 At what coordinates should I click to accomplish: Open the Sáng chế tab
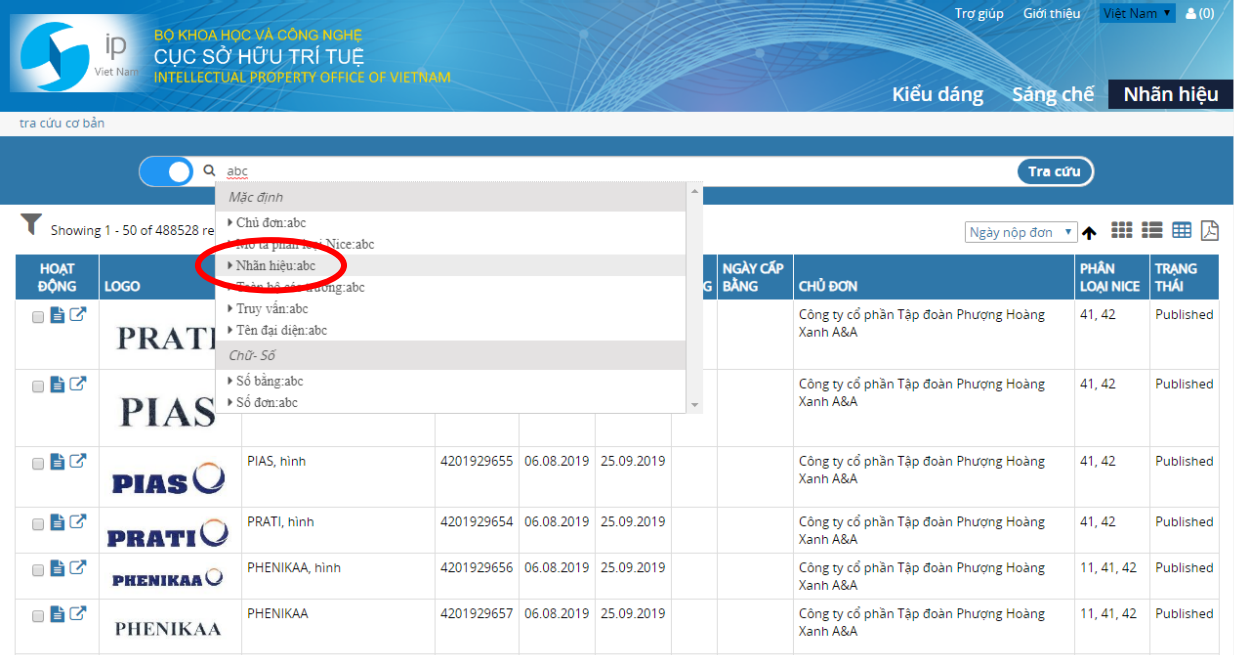click(1053, 95)
